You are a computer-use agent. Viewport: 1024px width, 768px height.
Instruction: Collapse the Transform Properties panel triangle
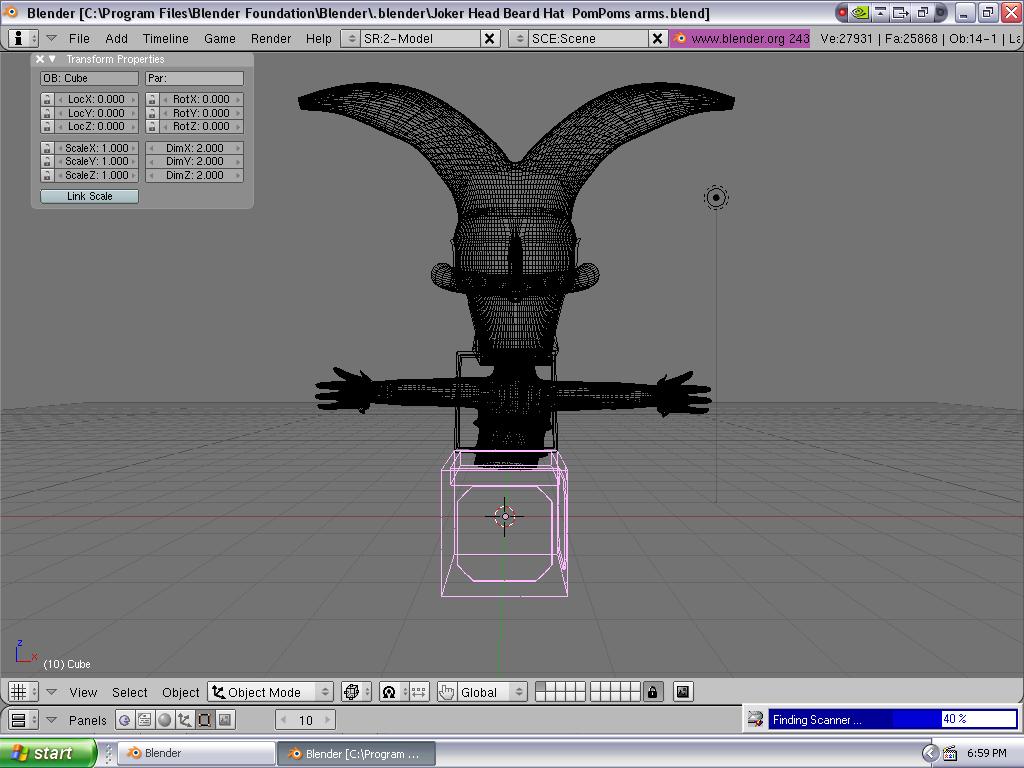point(52,59)
